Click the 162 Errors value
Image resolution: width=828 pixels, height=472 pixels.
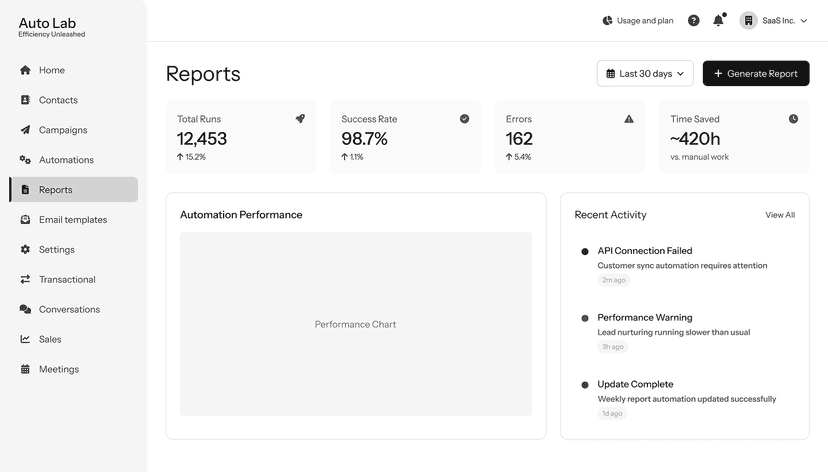click(519, 139)
